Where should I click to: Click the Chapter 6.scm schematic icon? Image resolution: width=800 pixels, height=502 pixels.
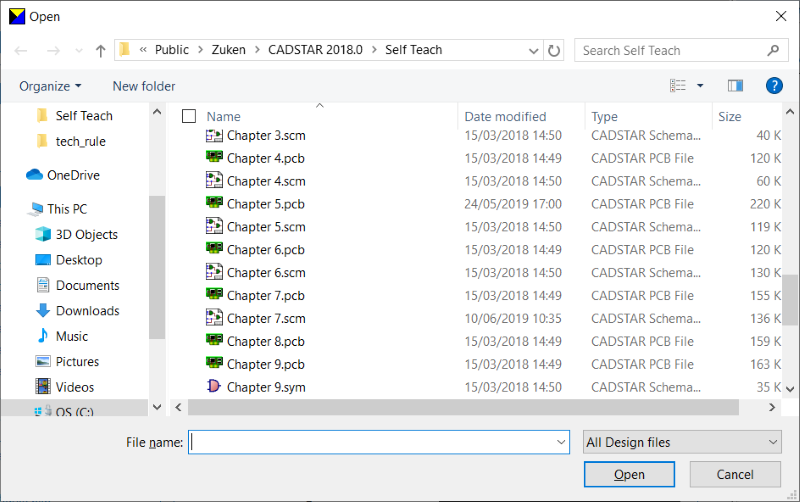coord(214,271)
